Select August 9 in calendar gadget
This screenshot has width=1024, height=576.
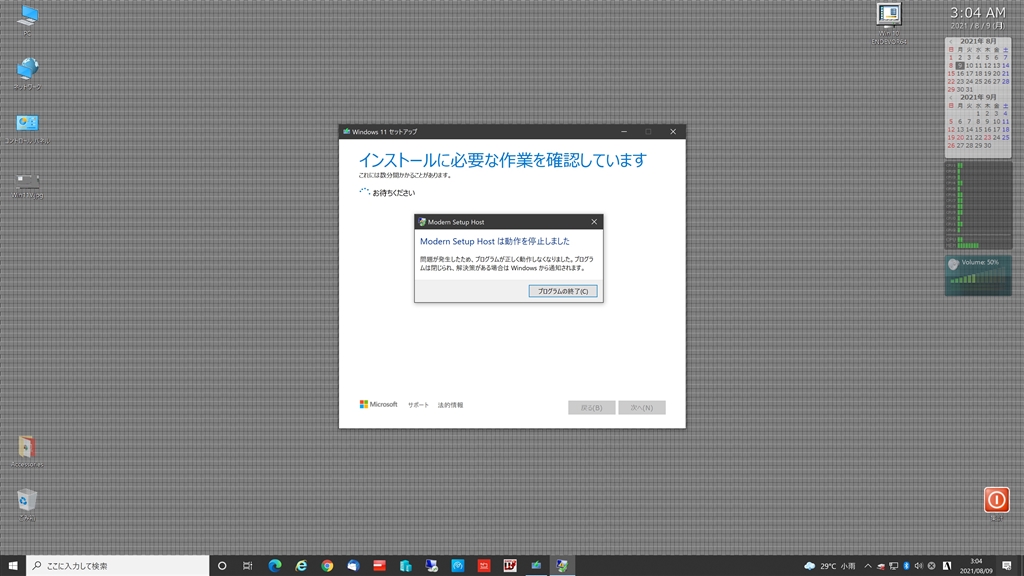(959, 65)
